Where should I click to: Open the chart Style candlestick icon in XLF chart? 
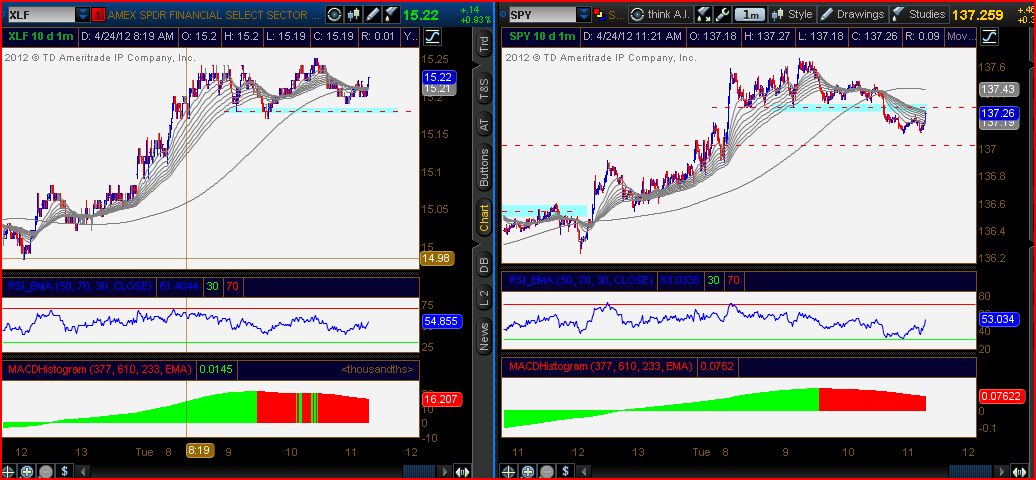pos(353,14)
